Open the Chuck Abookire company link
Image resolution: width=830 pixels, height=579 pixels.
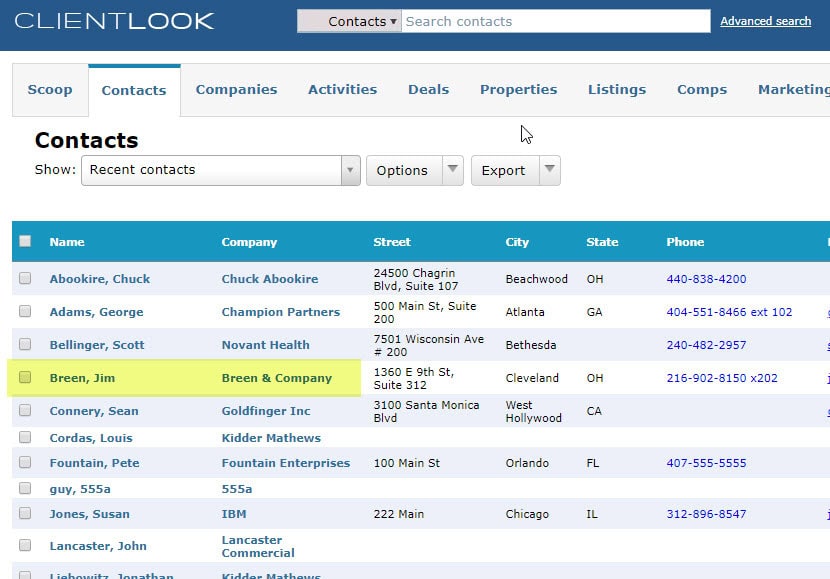270,279
